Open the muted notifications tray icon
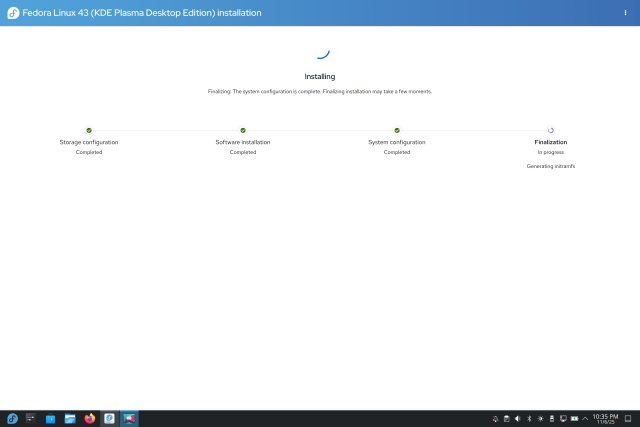Viewport: 640px width, 427px height. 496,418
